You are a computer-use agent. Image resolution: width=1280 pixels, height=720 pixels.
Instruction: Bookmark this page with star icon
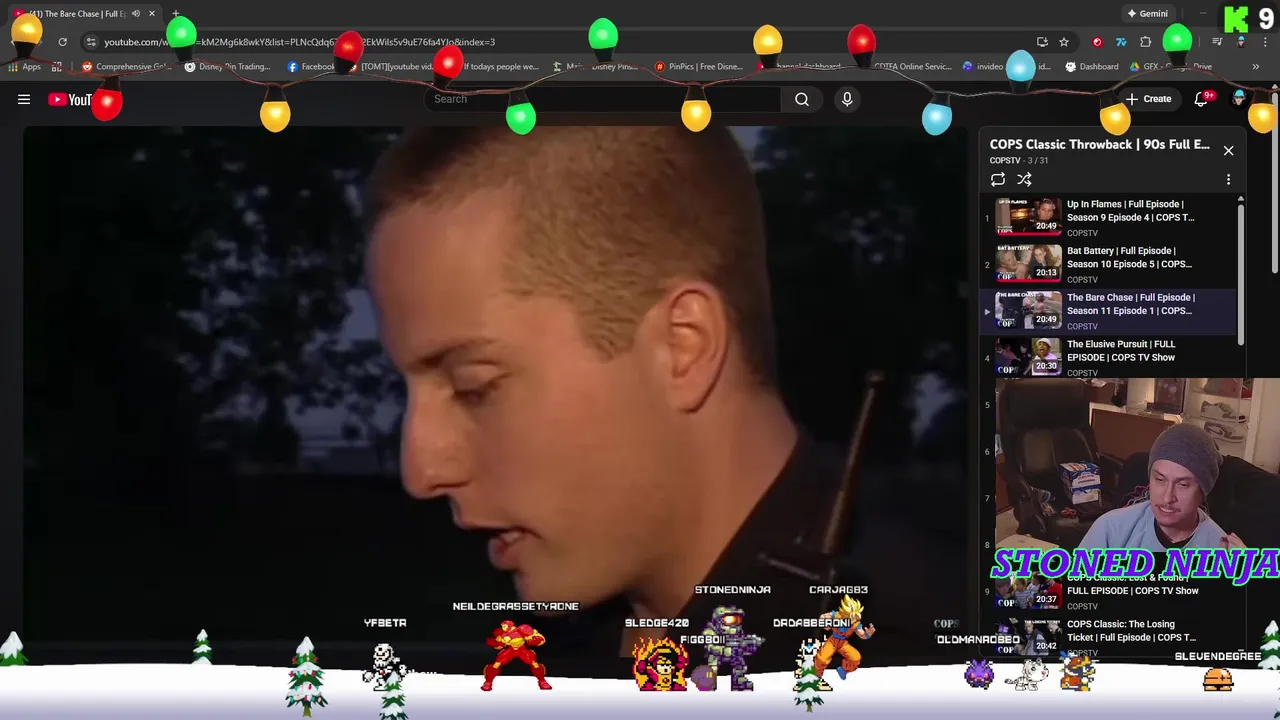click(x=1064, y=42)
